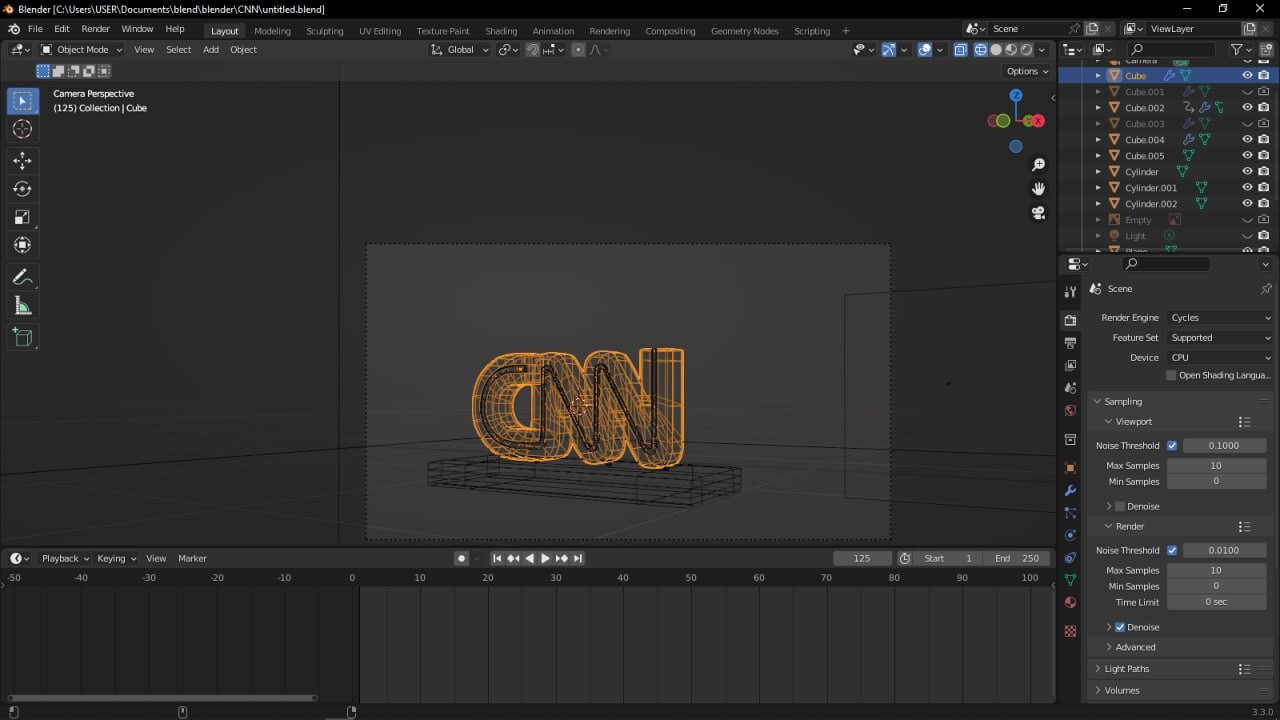Screen dimensions: 1280x720
Task: Open the Render Properties tab
Action: (1070, 319)
